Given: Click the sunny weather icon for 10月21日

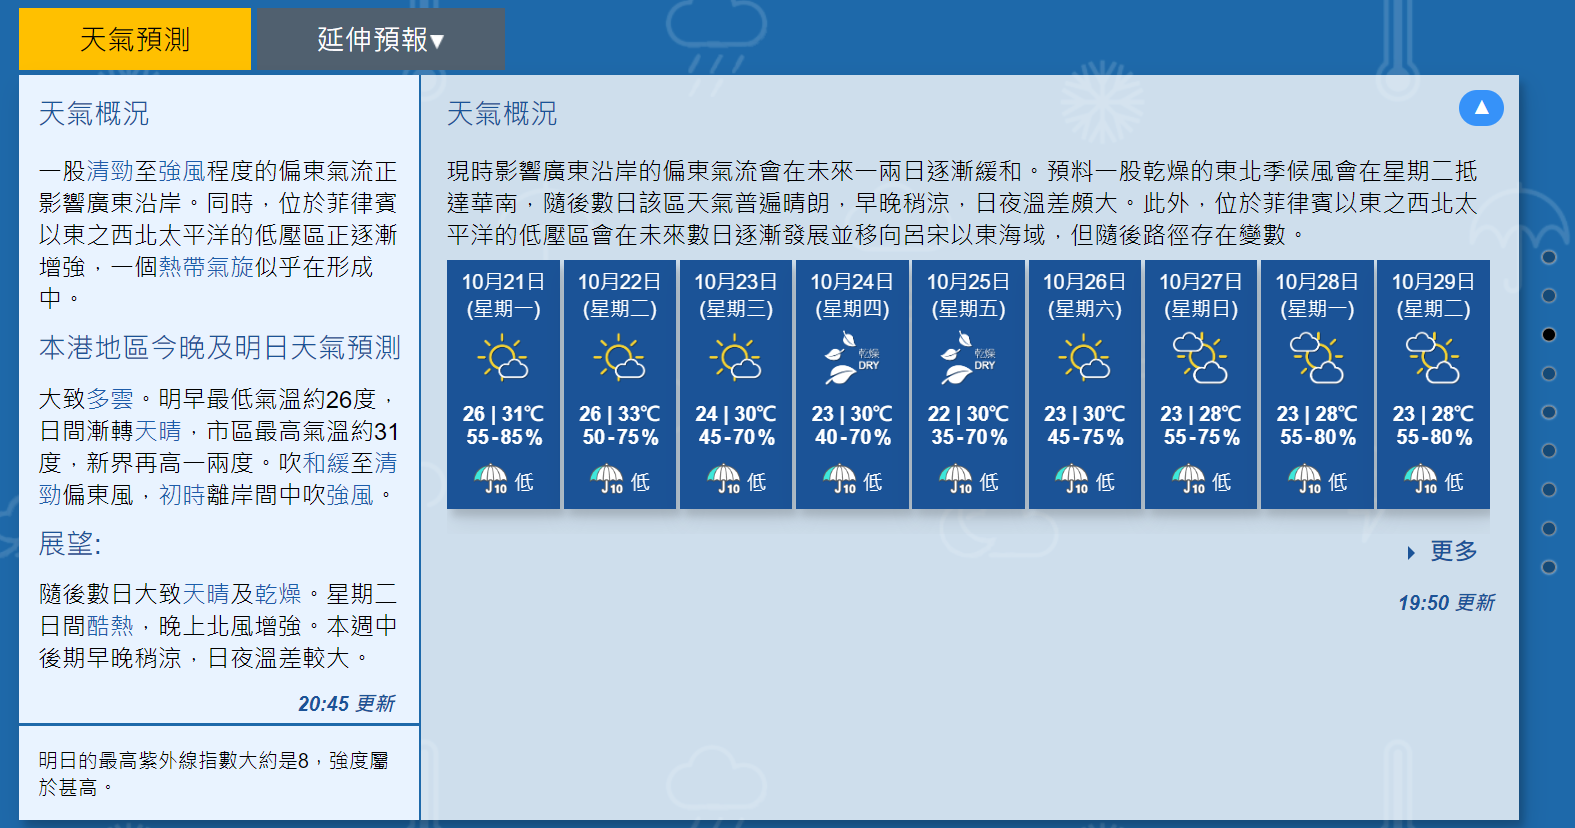Looking at the screenshot, I should coord(503,358).
